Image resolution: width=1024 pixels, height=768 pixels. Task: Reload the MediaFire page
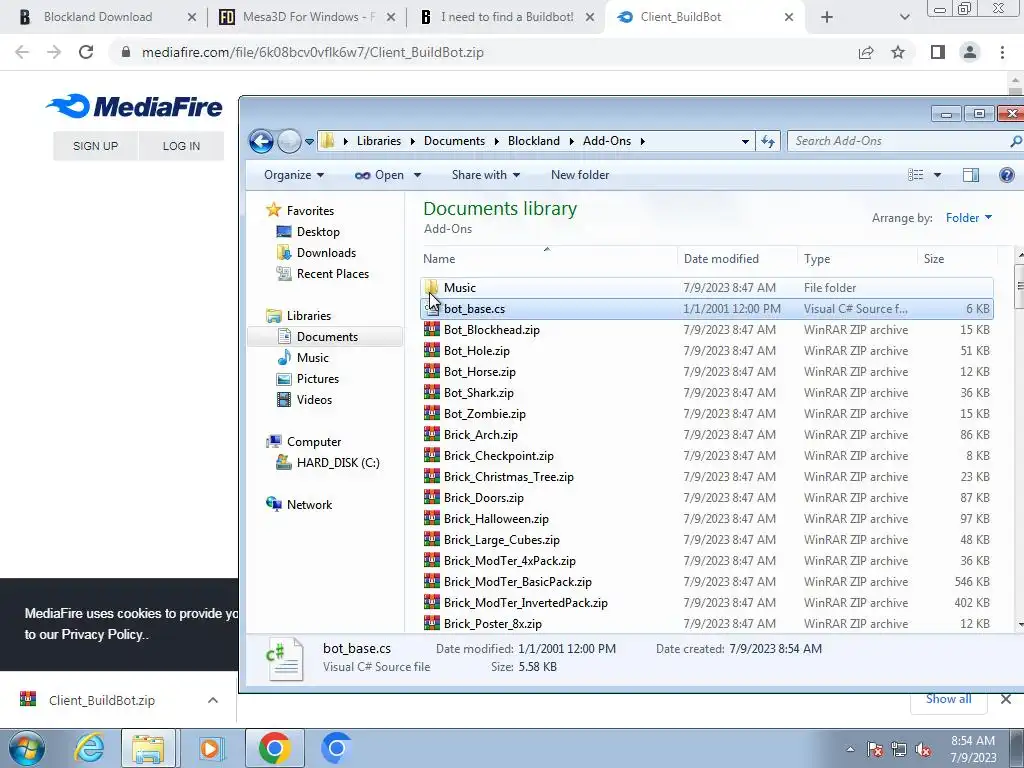coord(86,52)
